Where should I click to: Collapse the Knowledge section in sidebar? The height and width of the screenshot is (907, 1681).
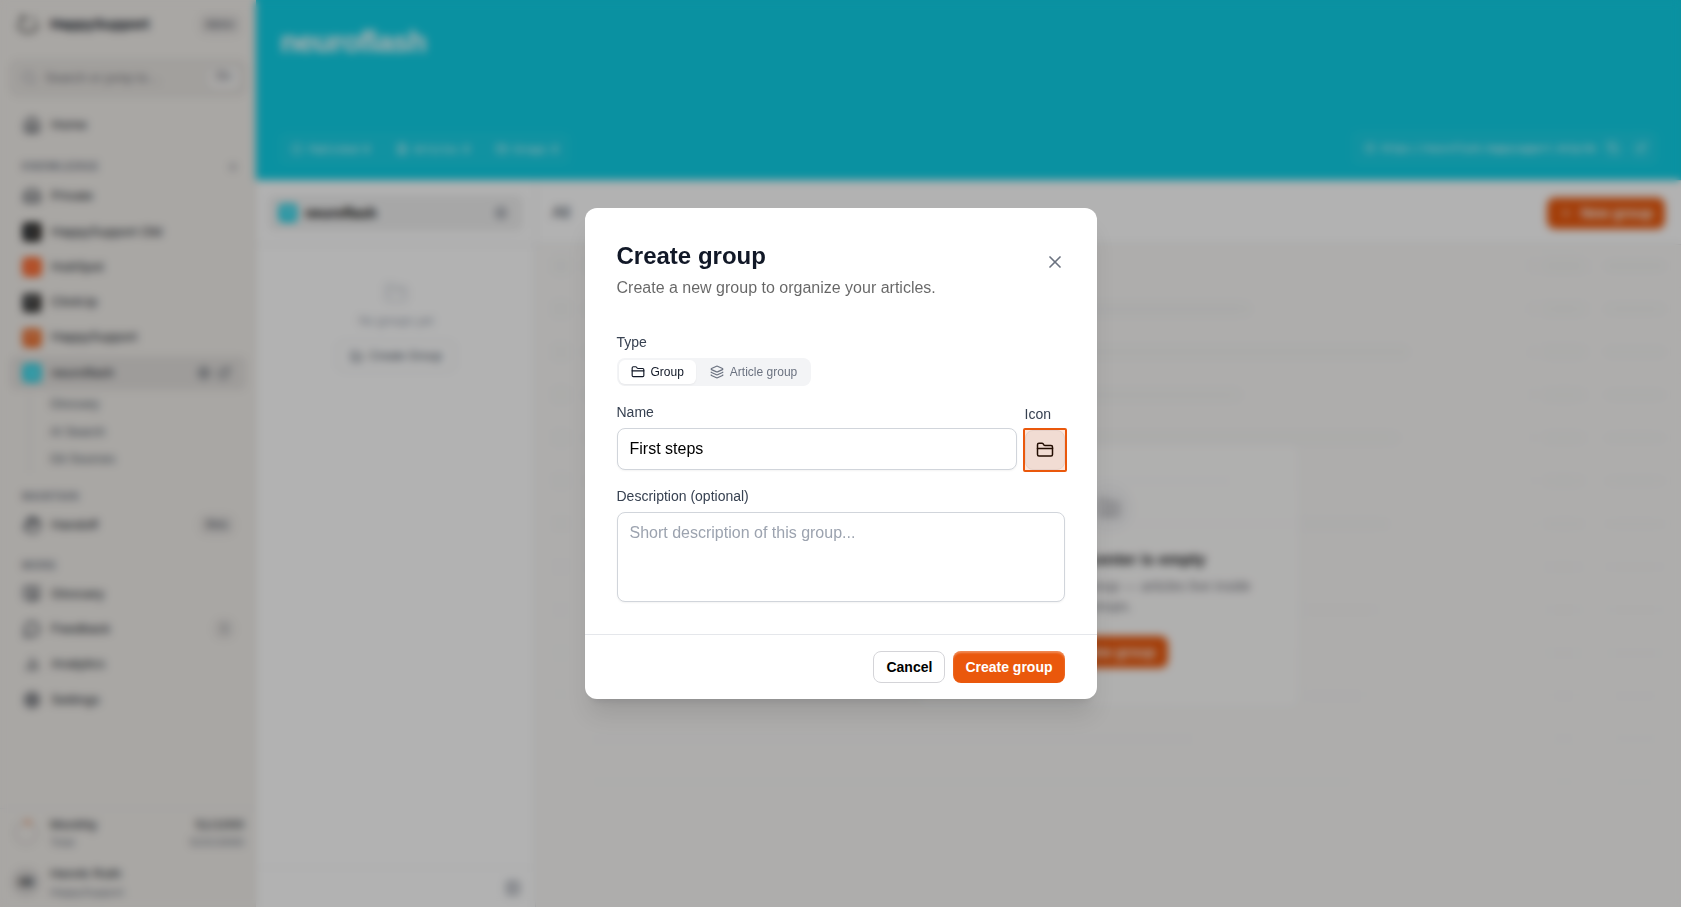coord(233,166)
